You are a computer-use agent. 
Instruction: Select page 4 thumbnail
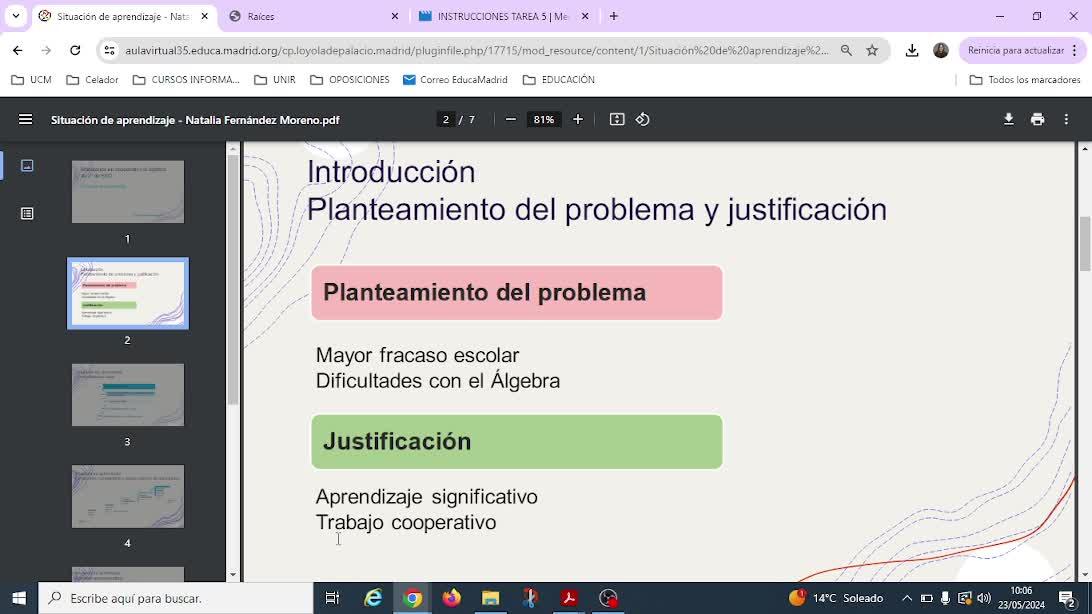pyautogui.click(x=127, y=496)
